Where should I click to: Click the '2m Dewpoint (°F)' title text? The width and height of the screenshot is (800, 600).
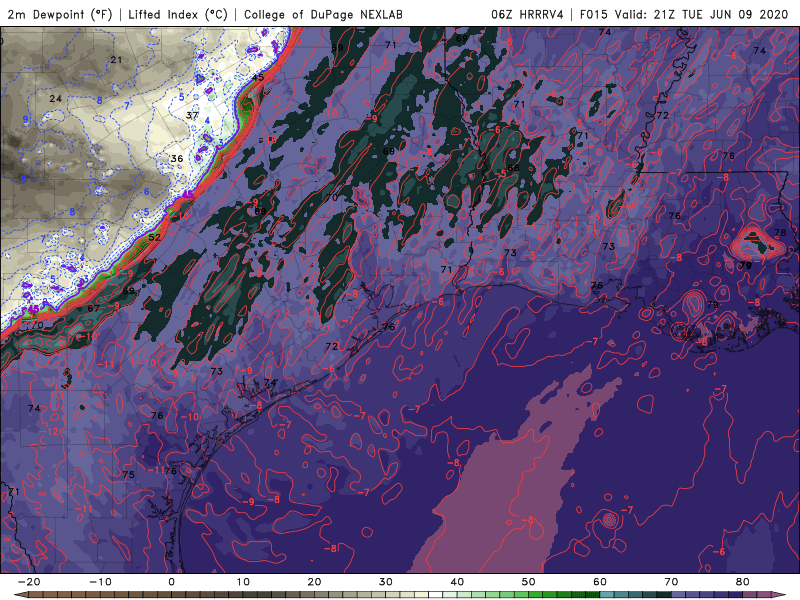click(x=59, y=14)
